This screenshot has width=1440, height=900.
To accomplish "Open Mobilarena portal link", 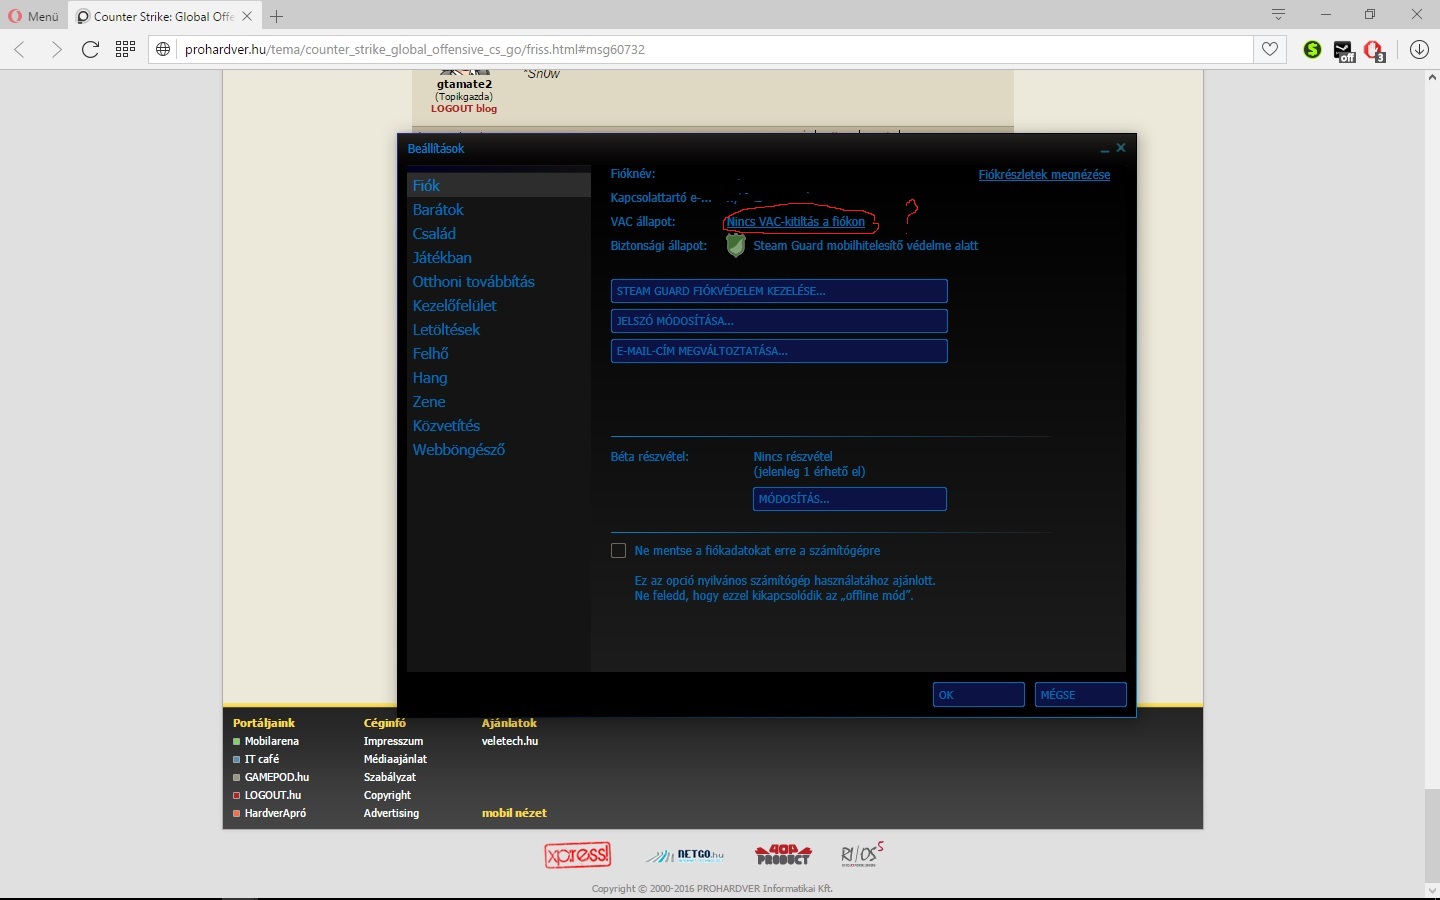I will click(272, 741).
